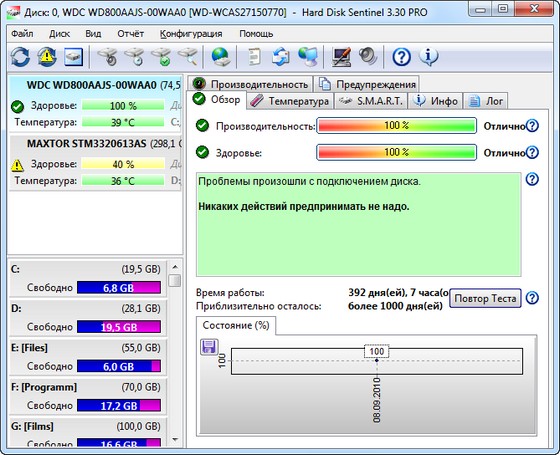
Task: Select the MAXTOR STM3320613AS disk entry
Action: [95, 163]
